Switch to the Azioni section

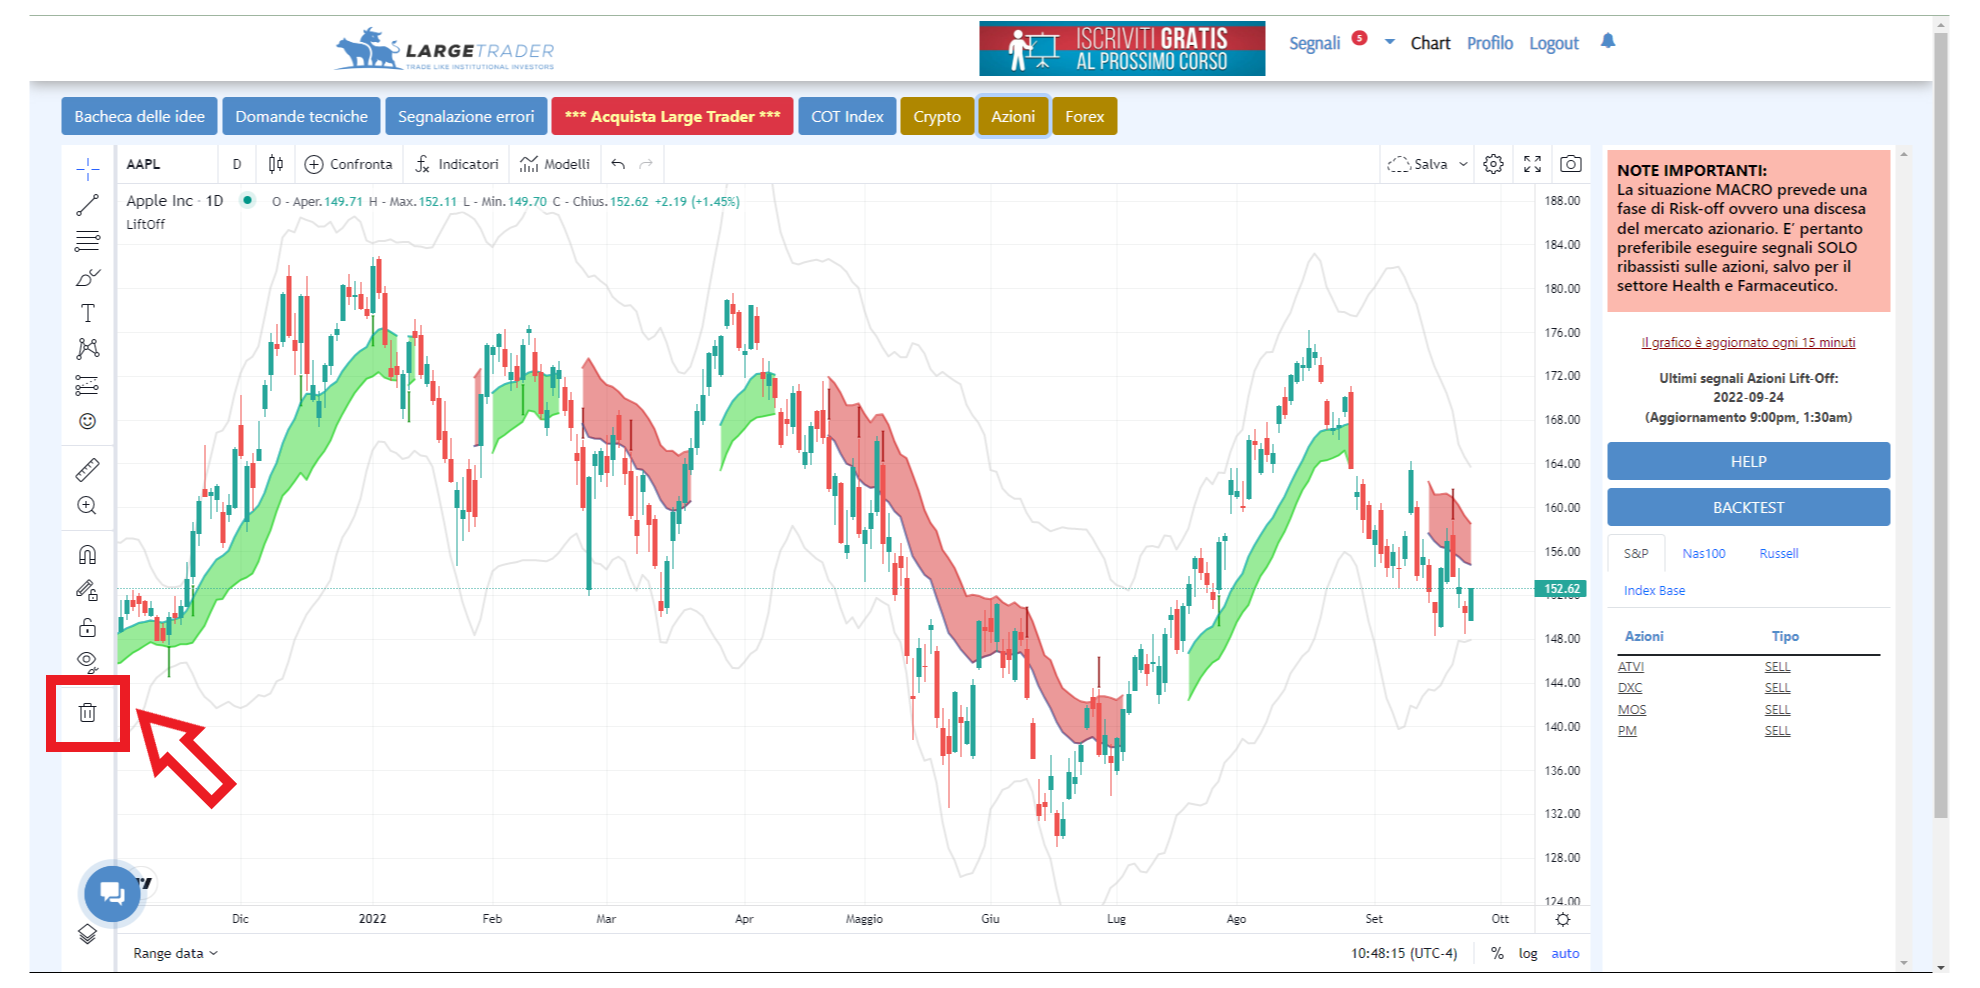(x=1013, y=116)
